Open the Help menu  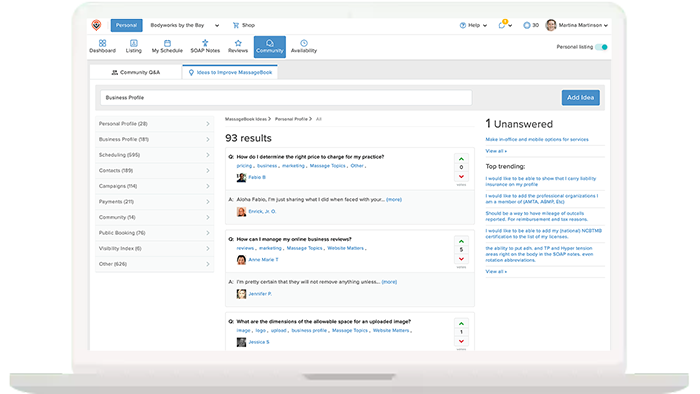coord(473,25)
